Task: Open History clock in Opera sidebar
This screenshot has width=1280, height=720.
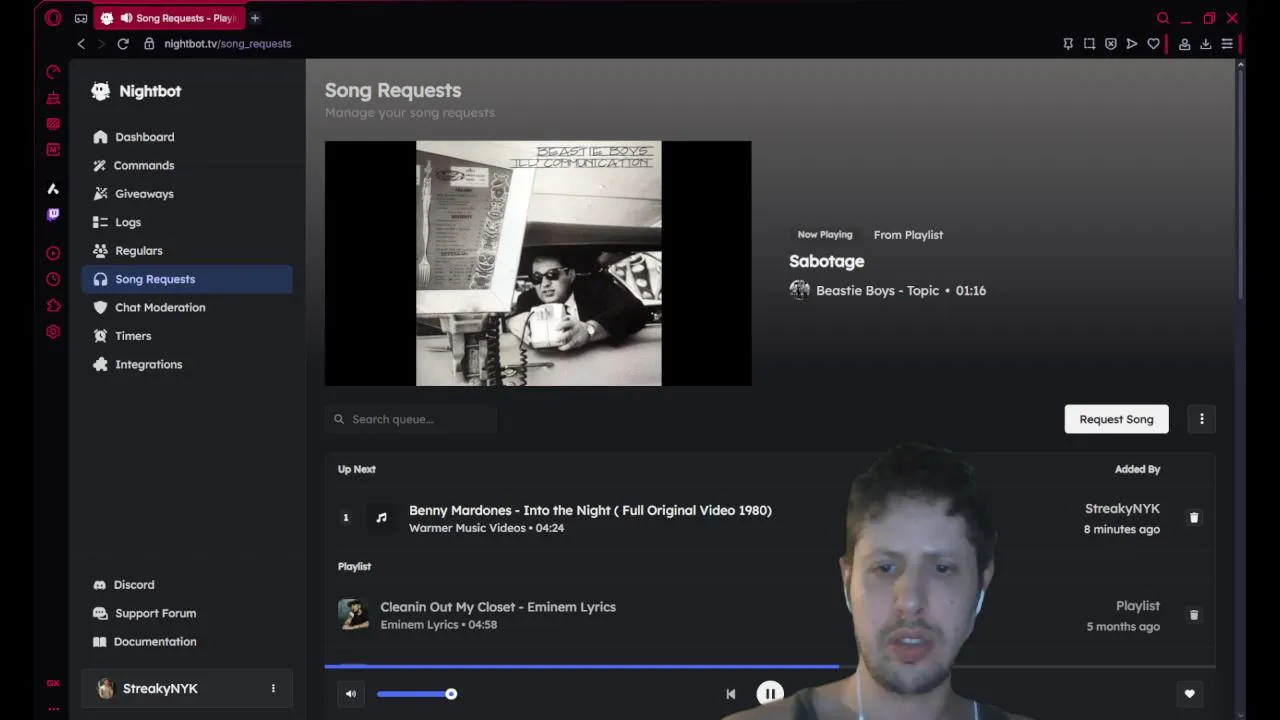Action: point(53,279)
